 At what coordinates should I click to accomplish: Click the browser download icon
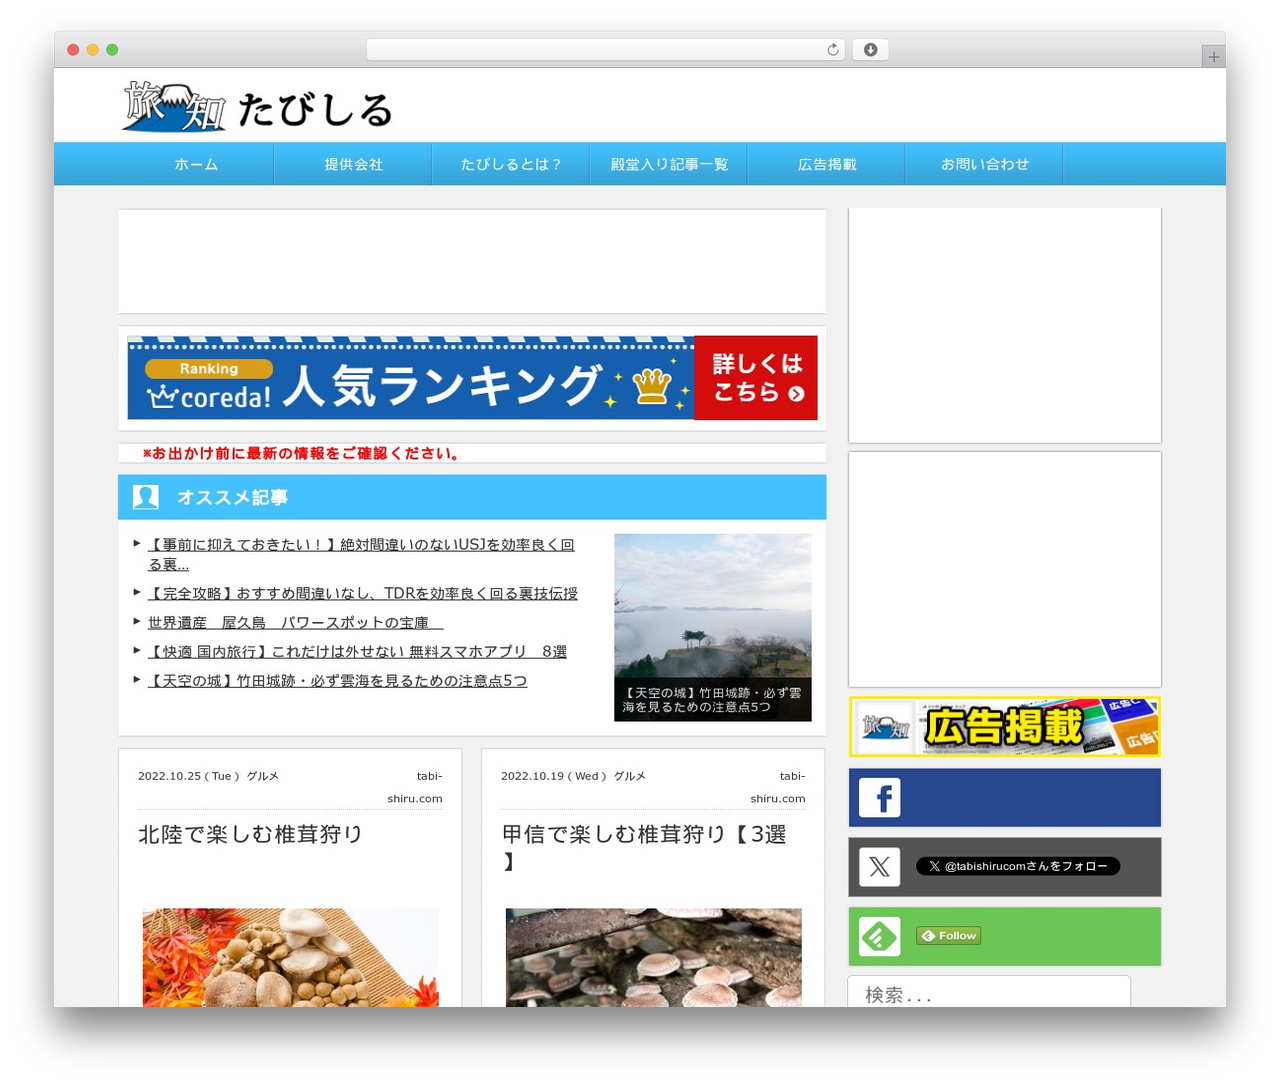click(x=870, y=50)
